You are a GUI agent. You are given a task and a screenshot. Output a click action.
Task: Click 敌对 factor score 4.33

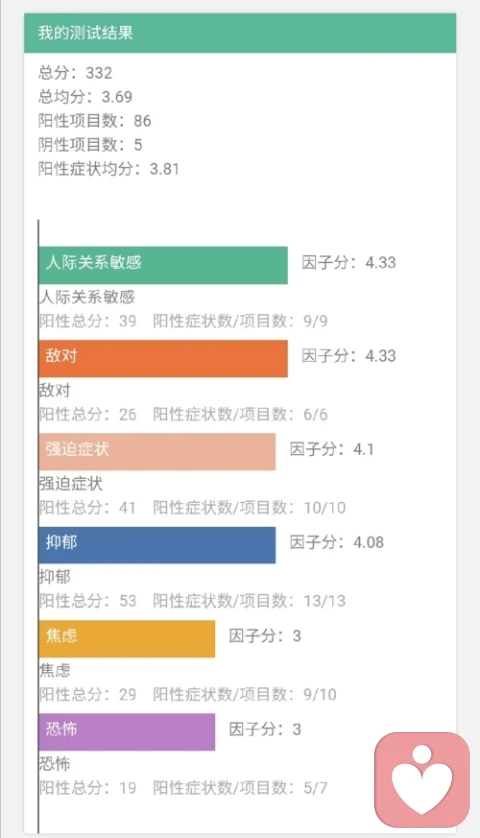click(349, 356)
